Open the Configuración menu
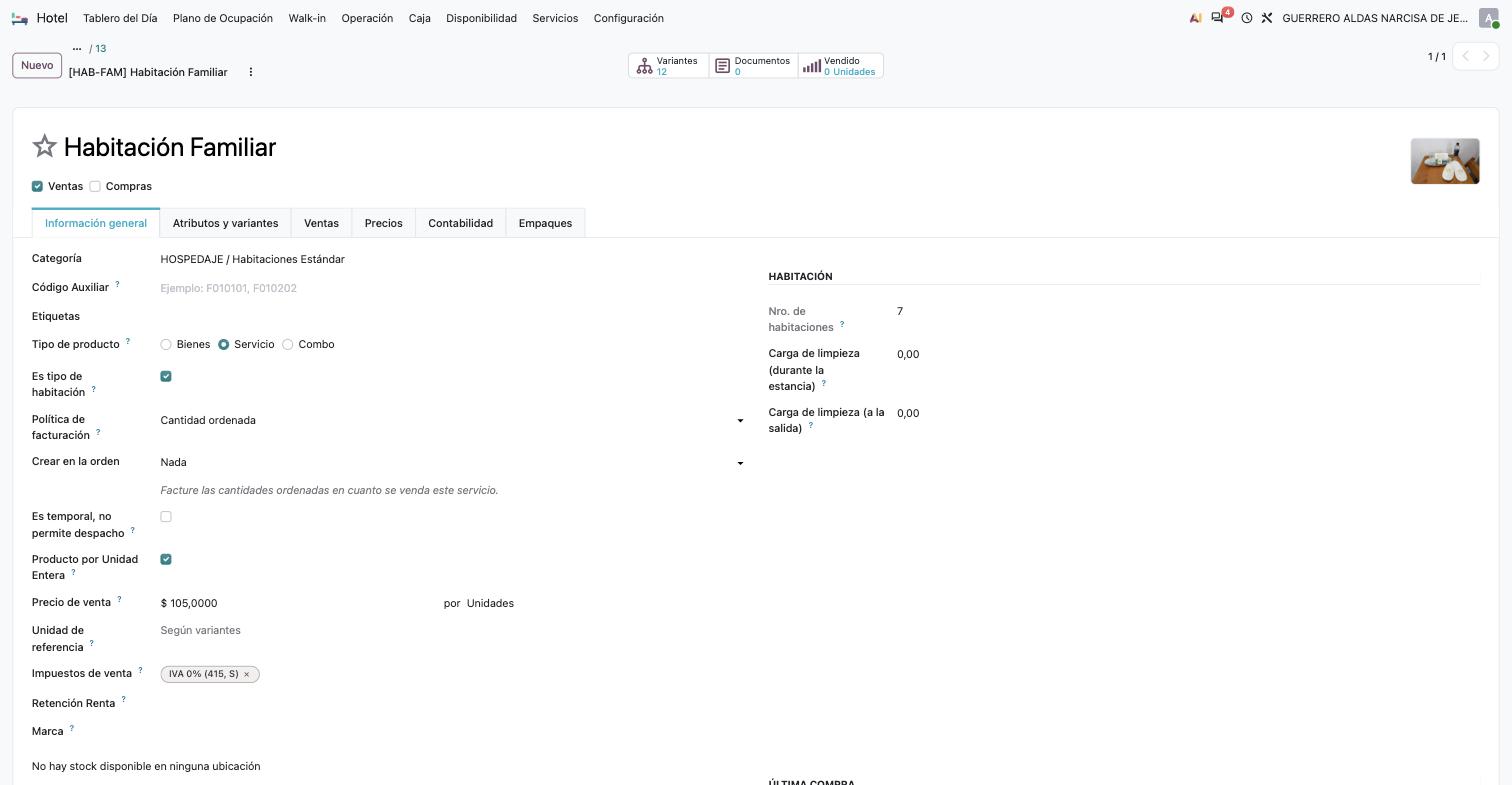The width and height of the screenshot is (1512, 785). click(x=628, y=18)
